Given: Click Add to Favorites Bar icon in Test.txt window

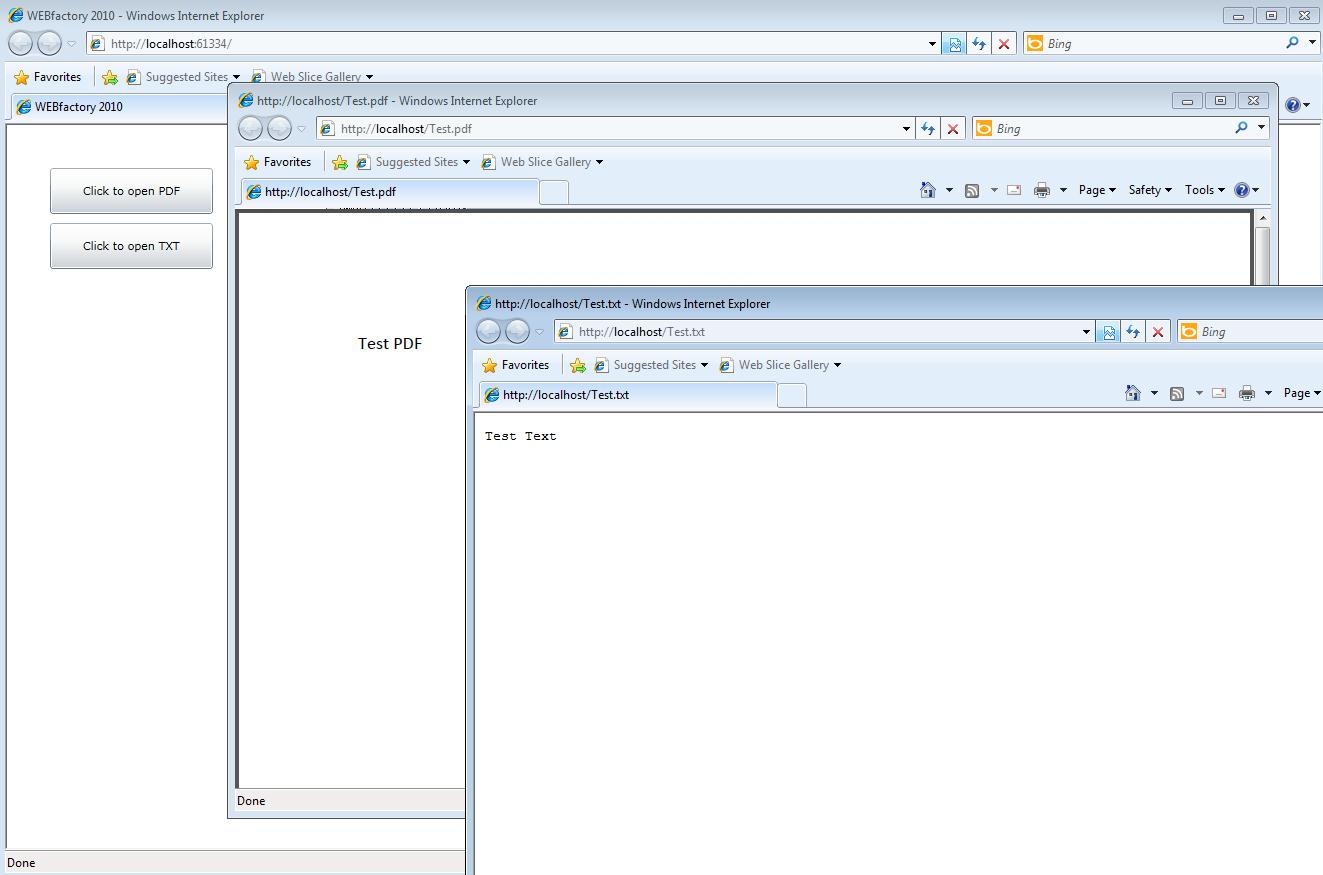Looking at the screenshot, I should tap(577, 365).
